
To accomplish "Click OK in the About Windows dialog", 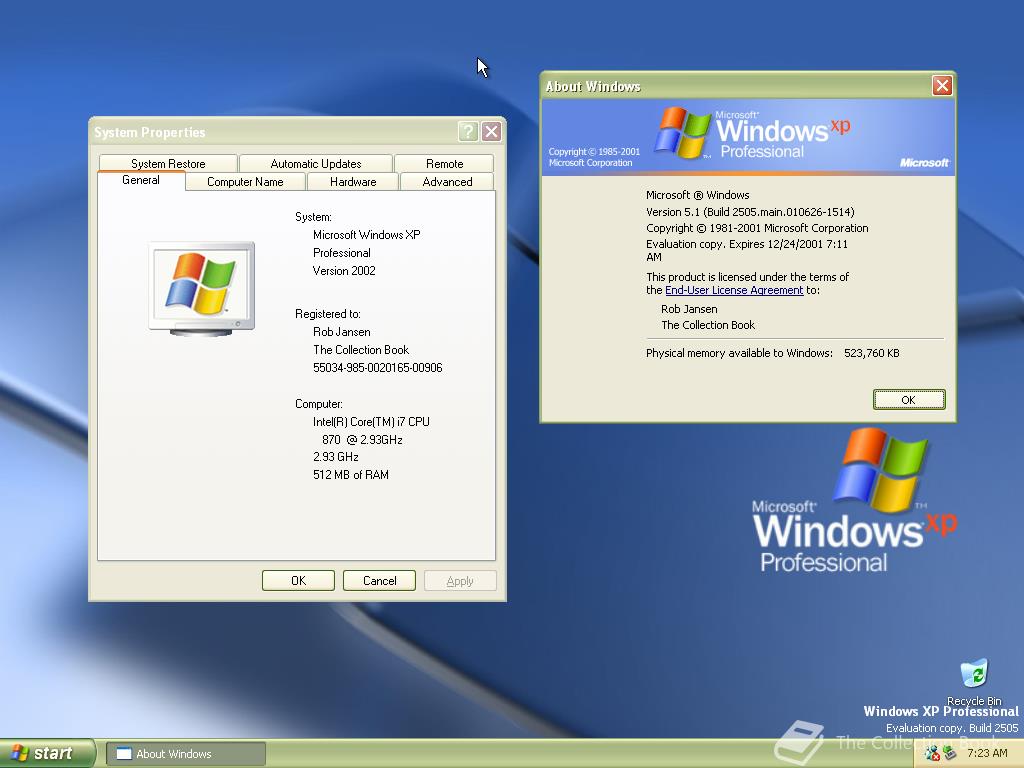I will pyautogui.click(x=908, y=400).
